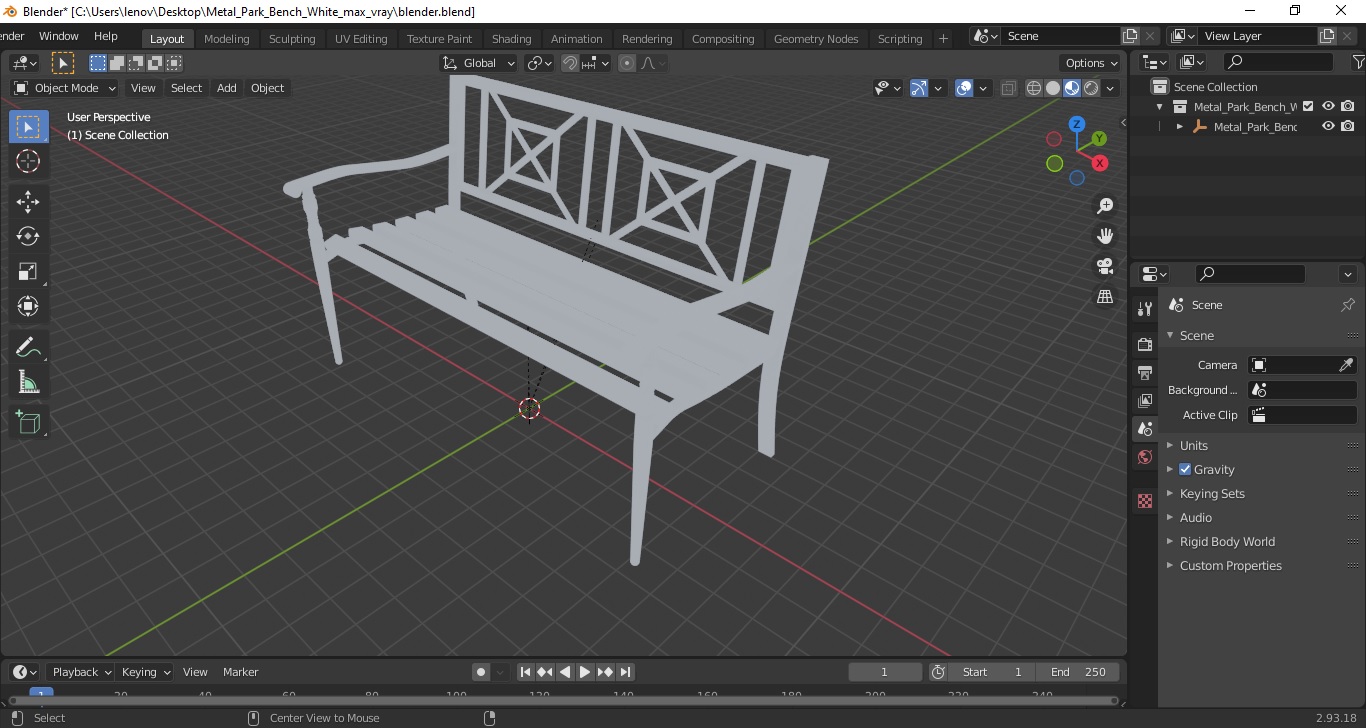Click the Zoom viewport magnifier icon
Screen dimensions: 1366x728
[1105, 206]
